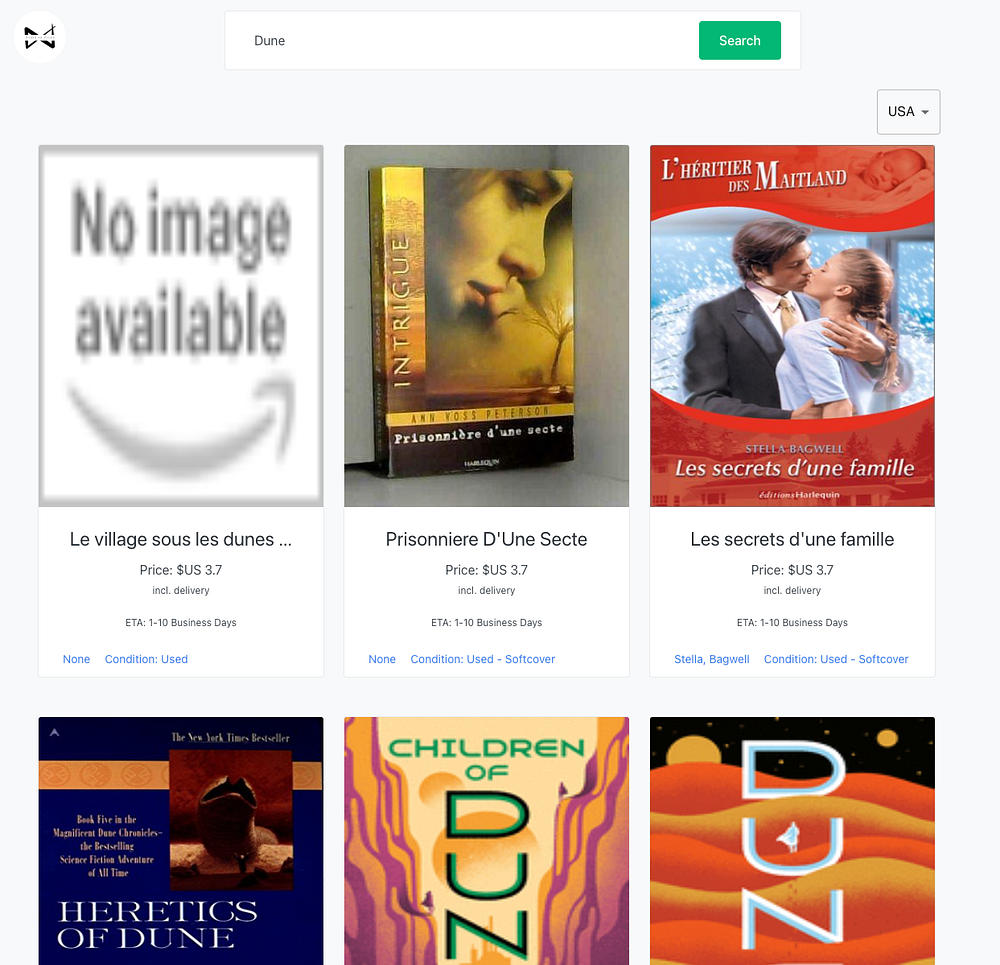
Task: Click the title 'Les secrets d'une famille'
Action: (x=792, y=540)
